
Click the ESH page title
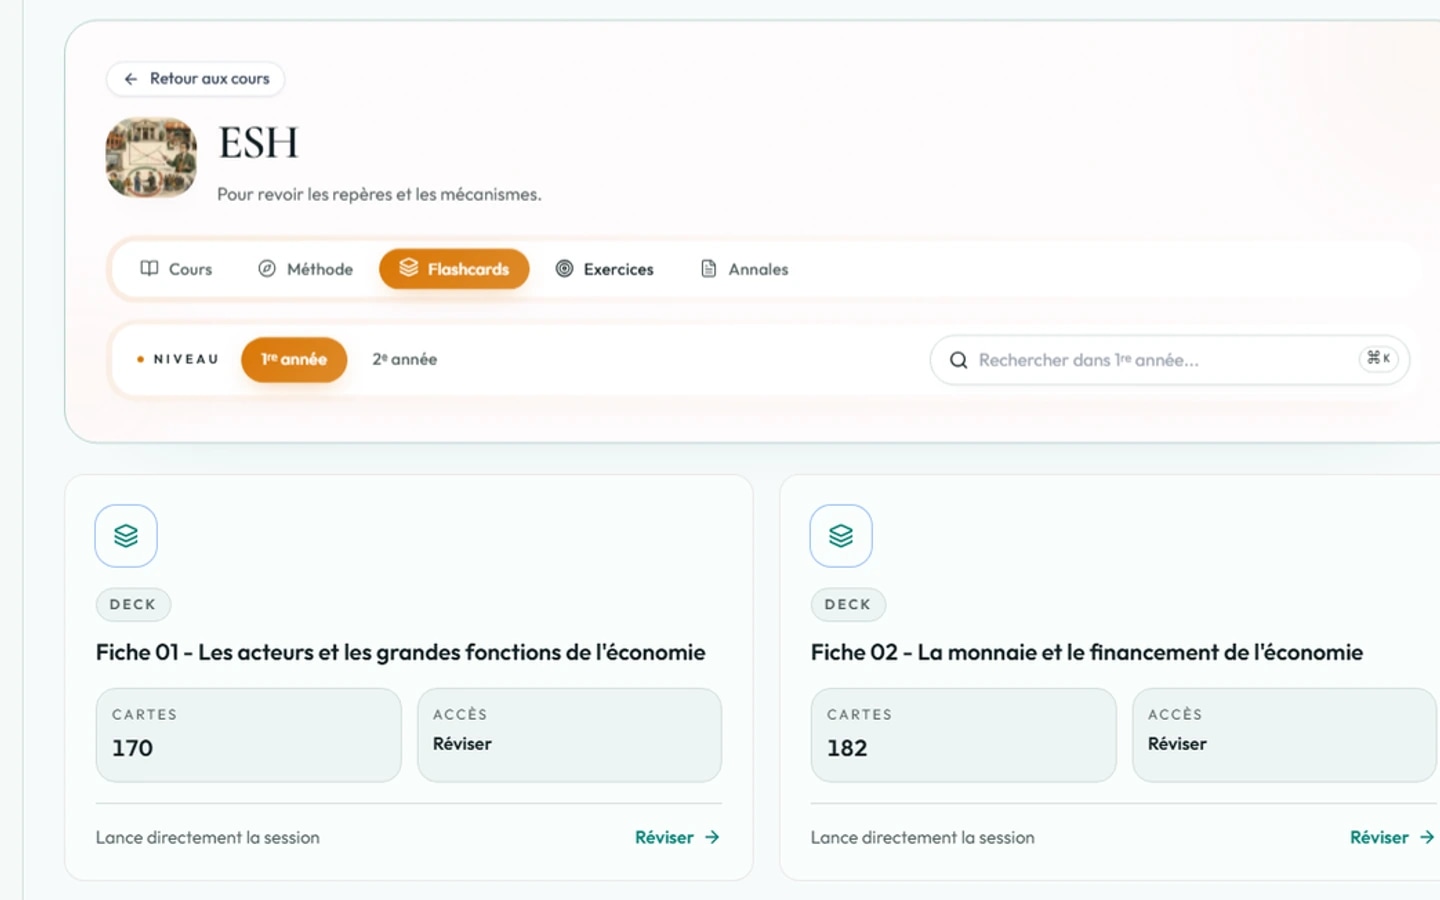click(x=259, y=143)
